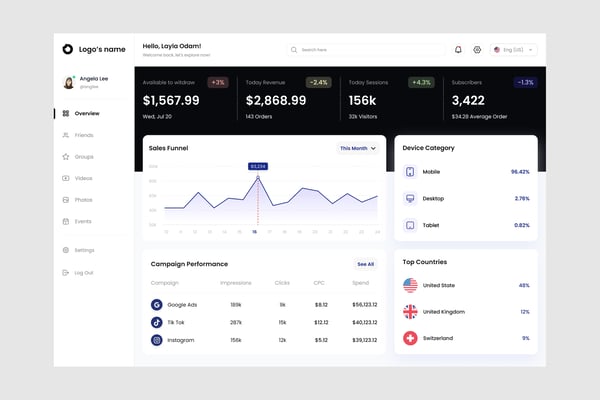Open the Groups sidebar item
This screenshot has width=600, height=400.
pyautogui.click(x=84, y=157)
